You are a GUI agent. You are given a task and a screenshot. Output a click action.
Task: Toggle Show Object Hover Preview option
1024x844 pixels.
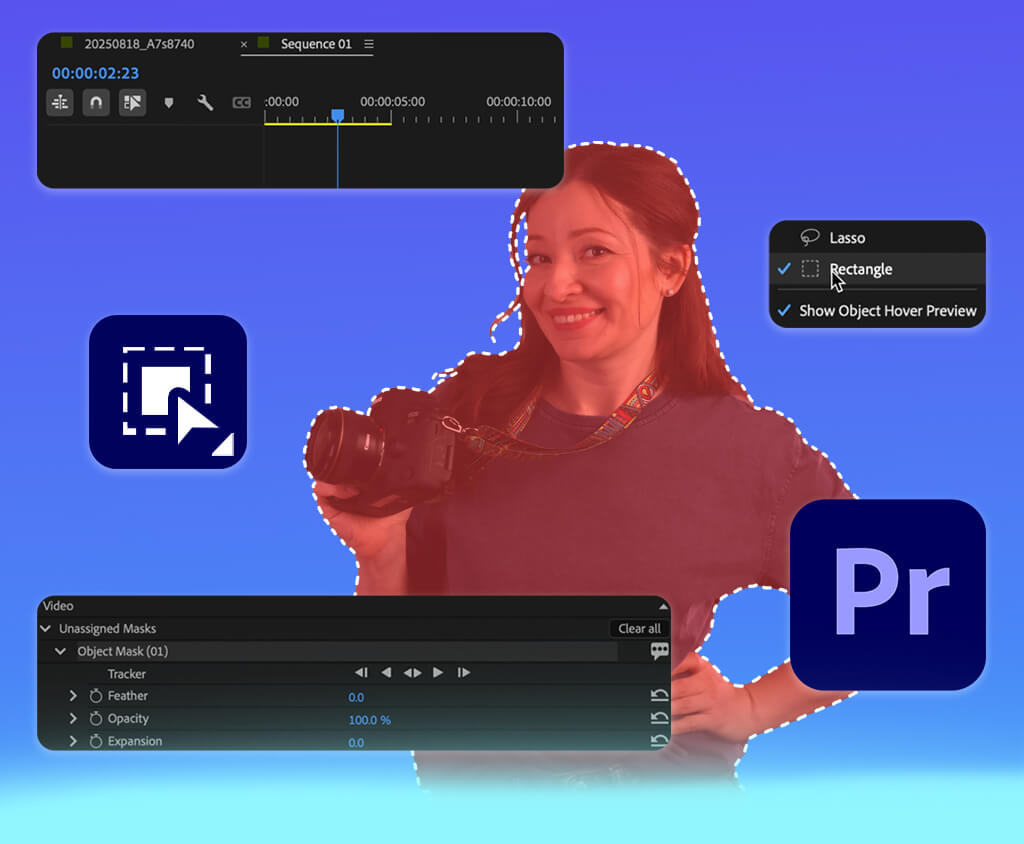[877, 310]
